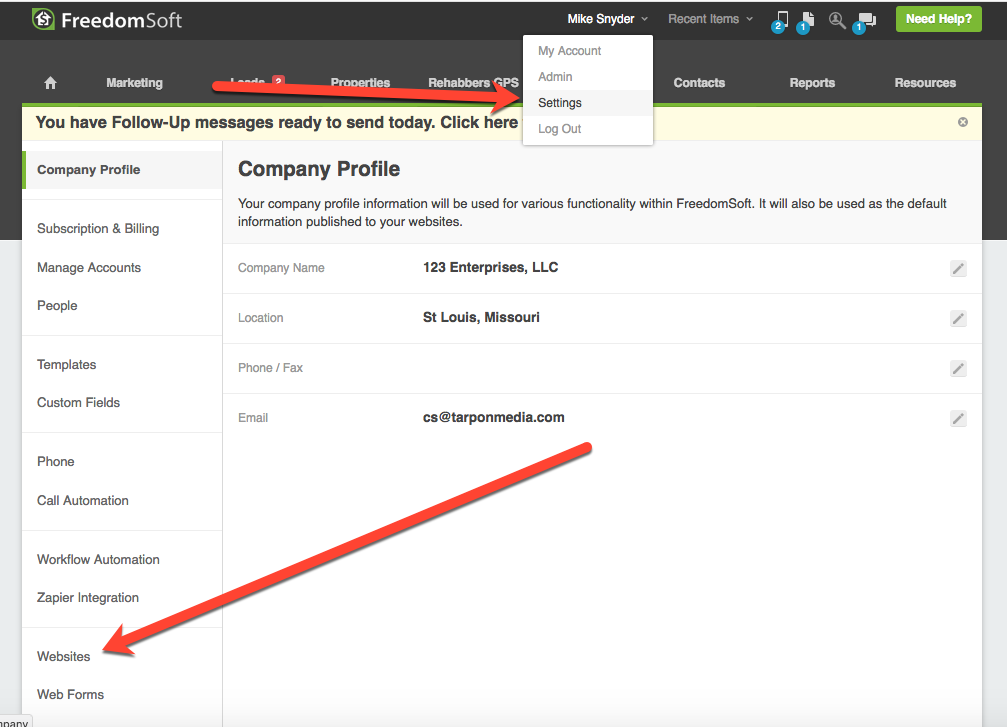Go to Subscription & Billing settings
This screenshot has width=1007, height=727.
click(x=98, y=228)
